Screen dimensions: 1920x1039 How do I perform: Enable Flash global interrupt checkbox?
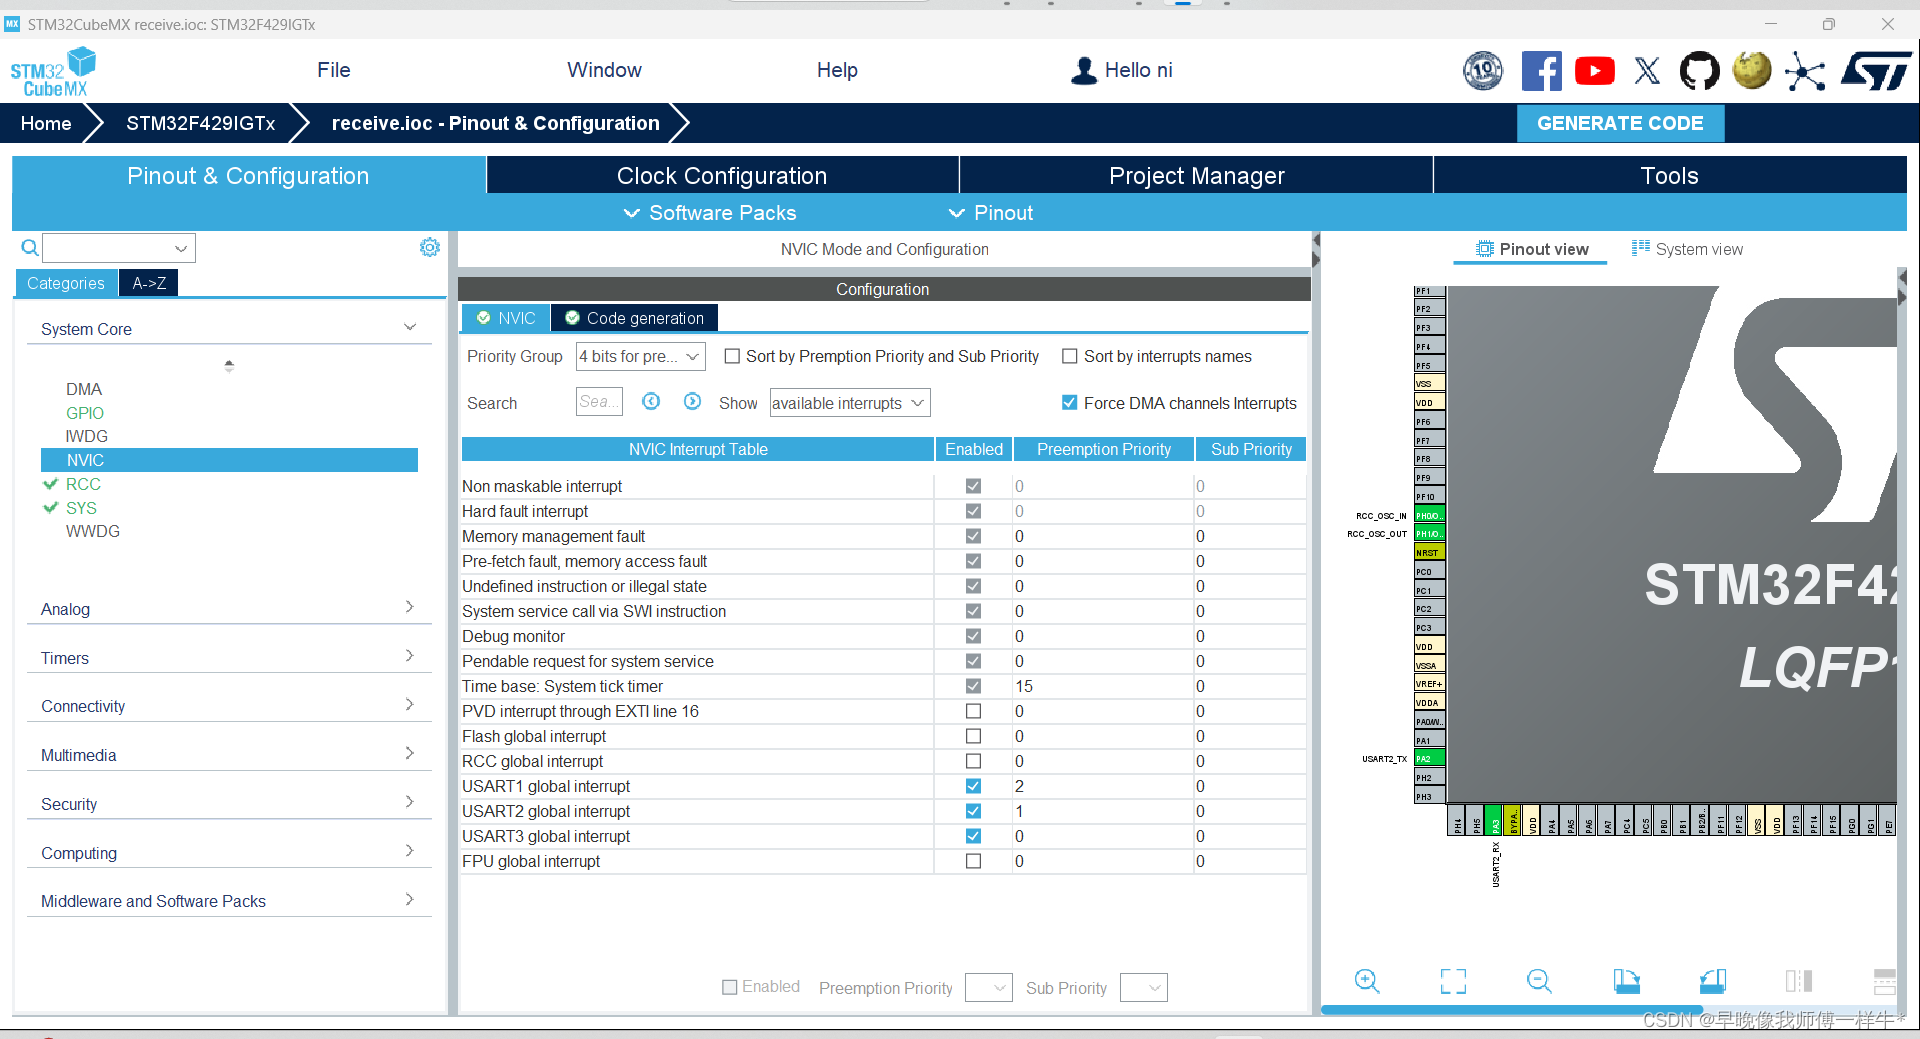click(973, 736)
